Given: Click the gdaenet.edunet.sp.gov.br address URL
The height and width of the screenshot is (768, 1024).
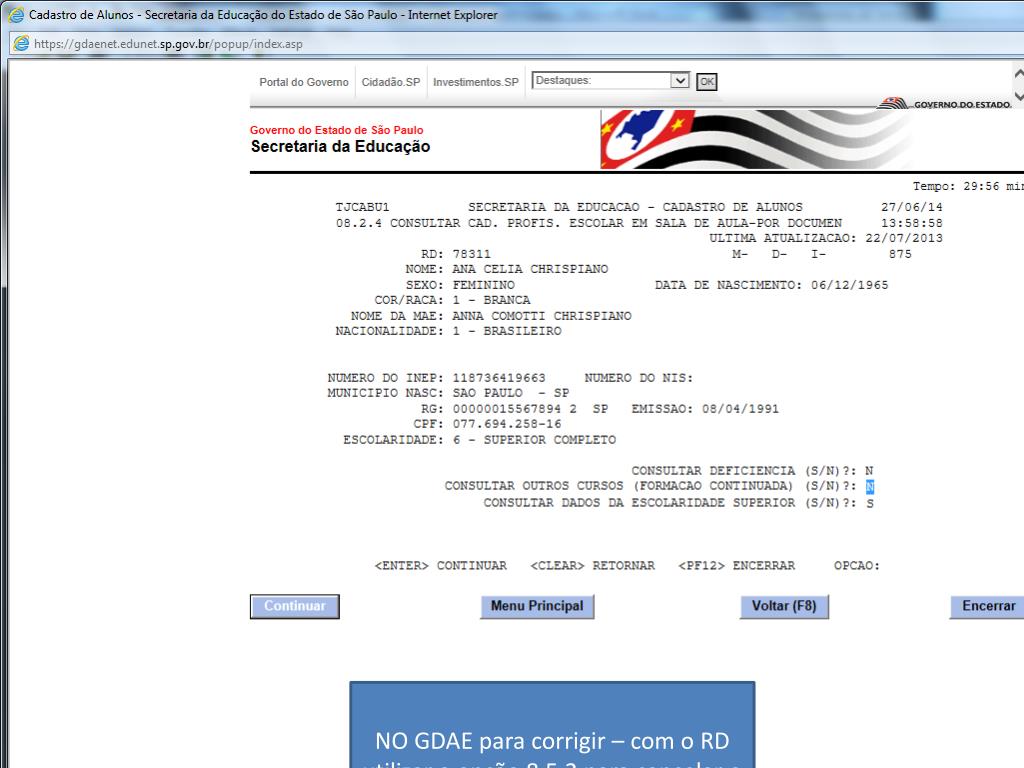Looking at the screenshot, I should [x=160, y=44].
